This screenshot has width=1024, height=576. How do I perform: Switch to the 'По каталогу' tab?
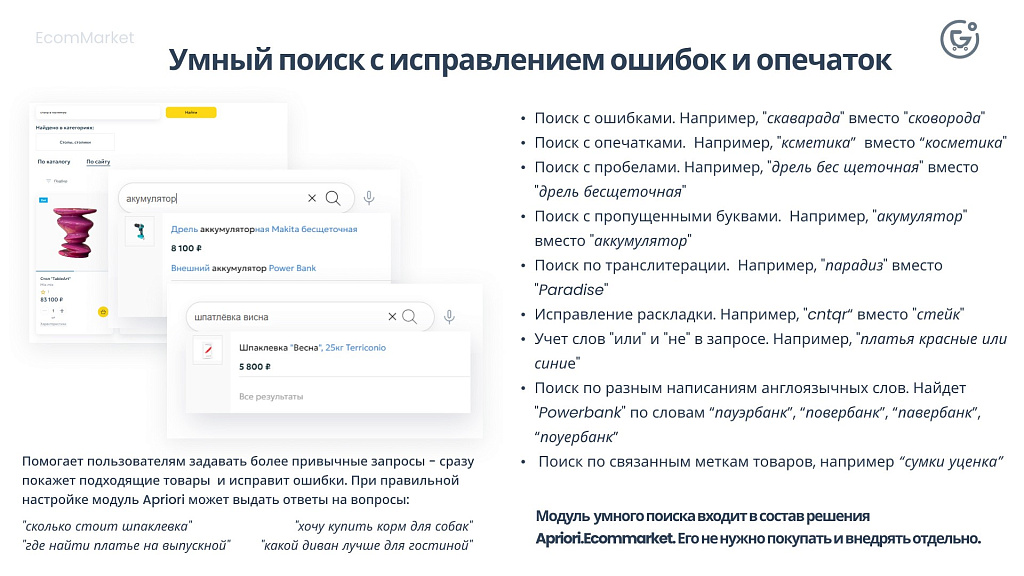point(54,161)
